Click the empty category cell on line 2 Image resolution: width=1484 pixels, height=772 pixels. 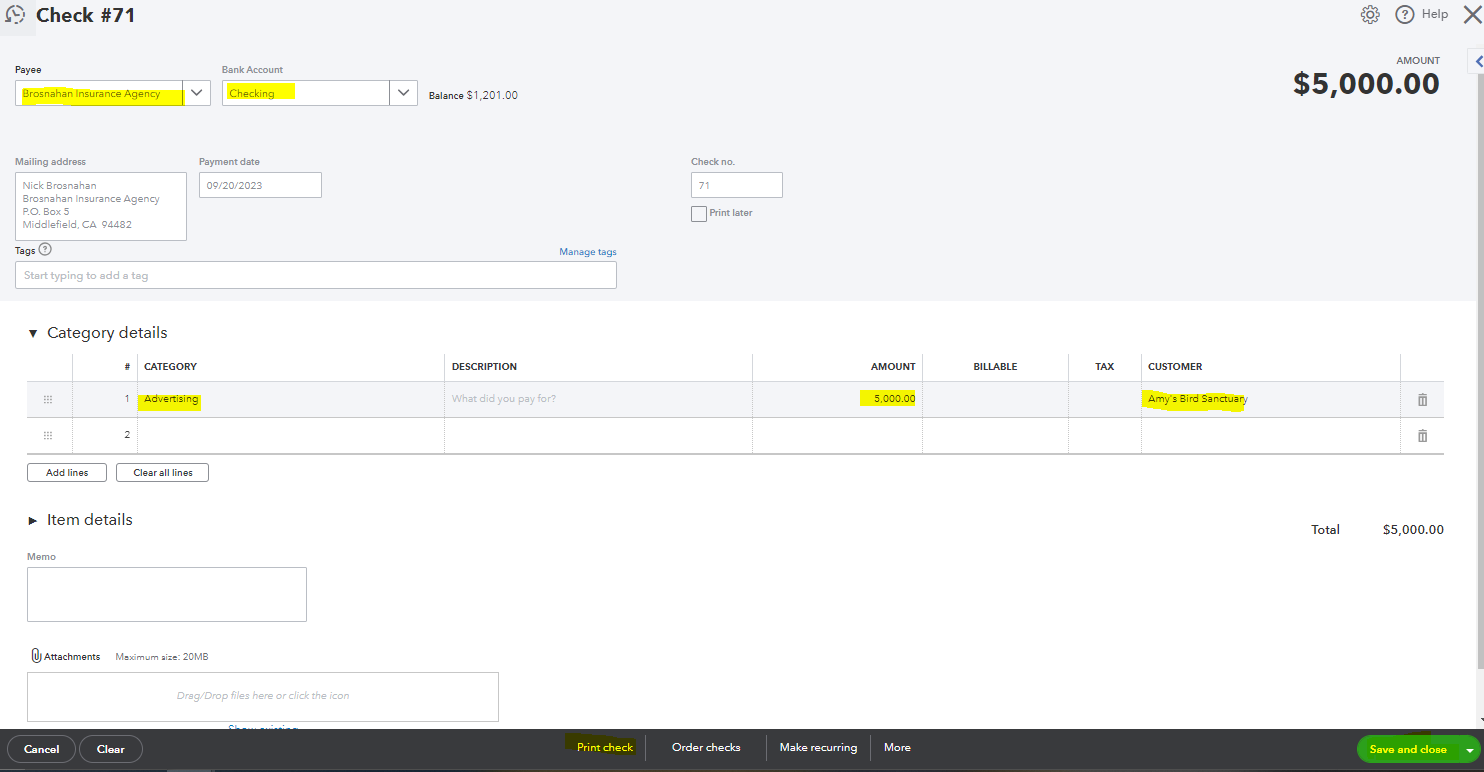291,435
